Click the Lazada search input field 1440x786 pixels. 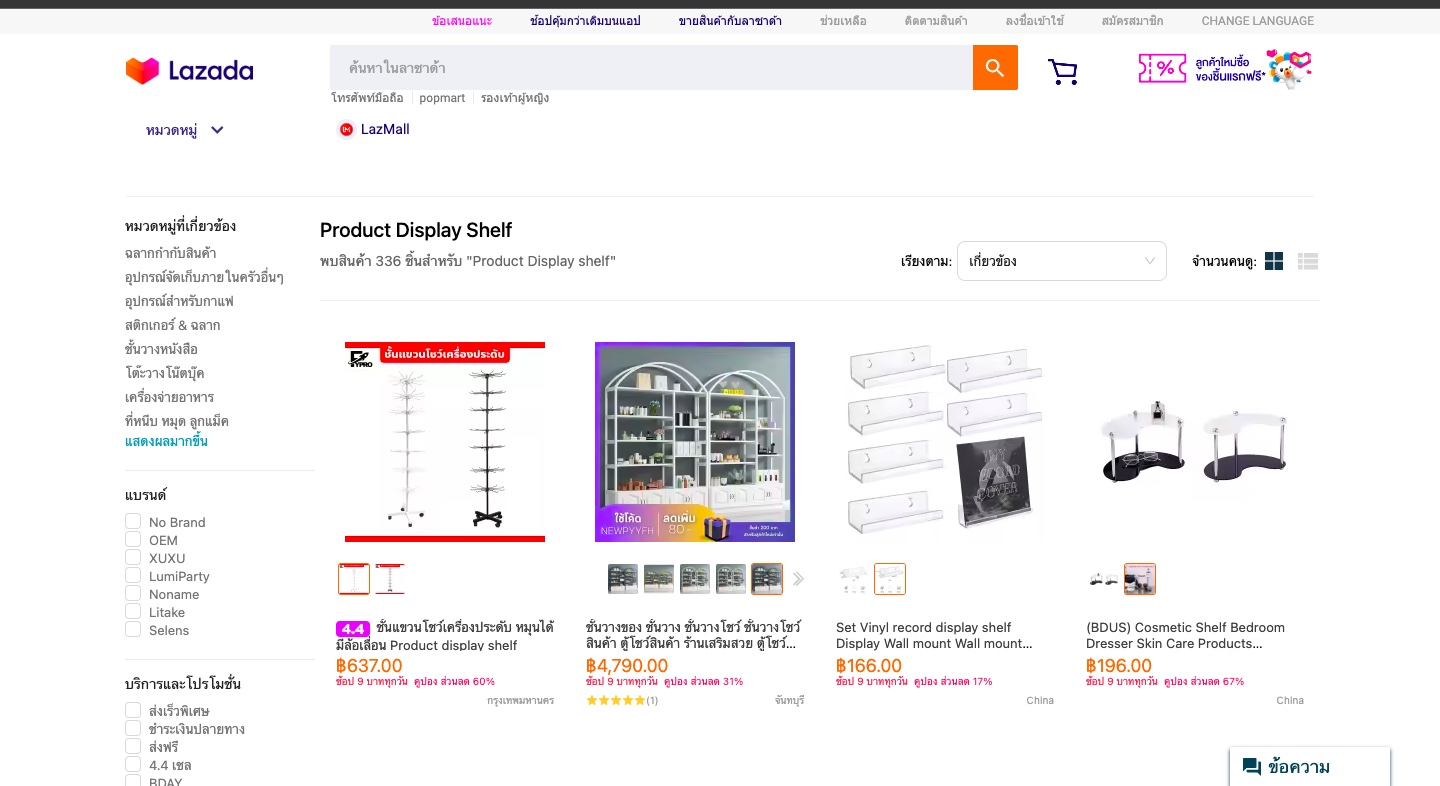(651, 68)
